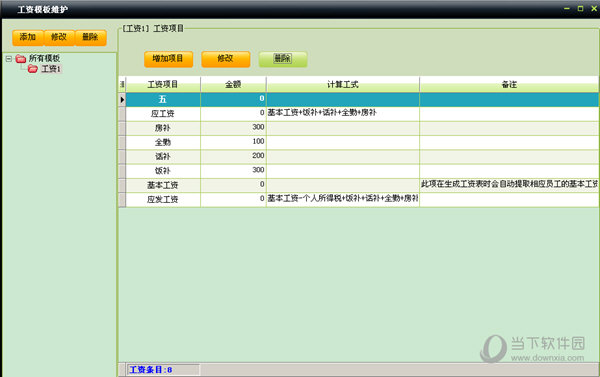This screenshot has width=600, height=377.
Task: Maximize the 工资模板维护 window
Action: click(x=580, y=8)
